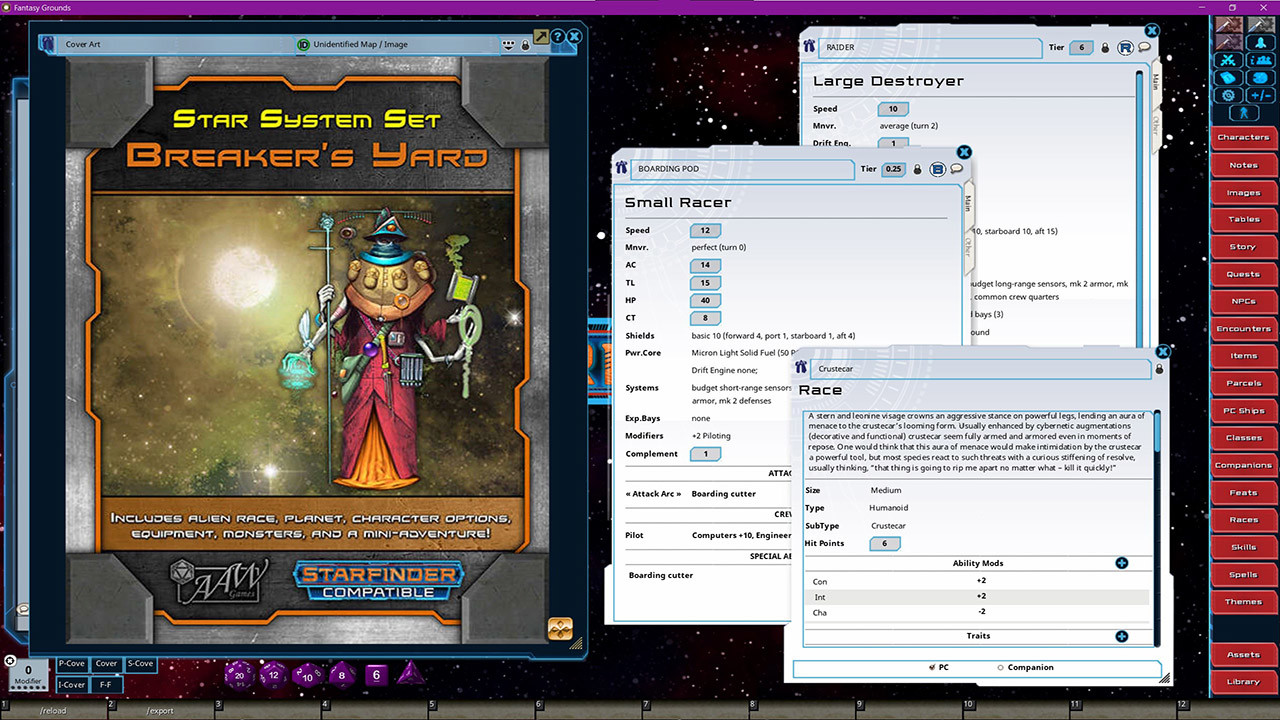This screenshot has height=720, width=1280.
Task: Roll the purple d20 die
Action: tap(240, 675)
